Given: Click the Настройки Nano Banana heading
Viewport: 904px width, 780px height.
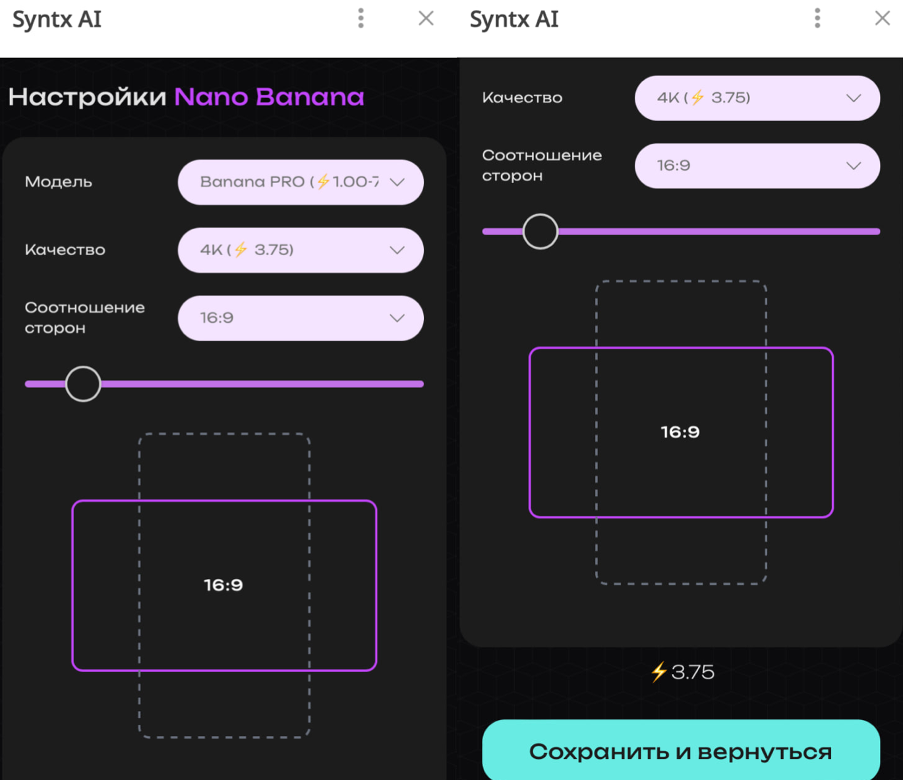Looking at the screenshot, I should click(x=186, y=97).
